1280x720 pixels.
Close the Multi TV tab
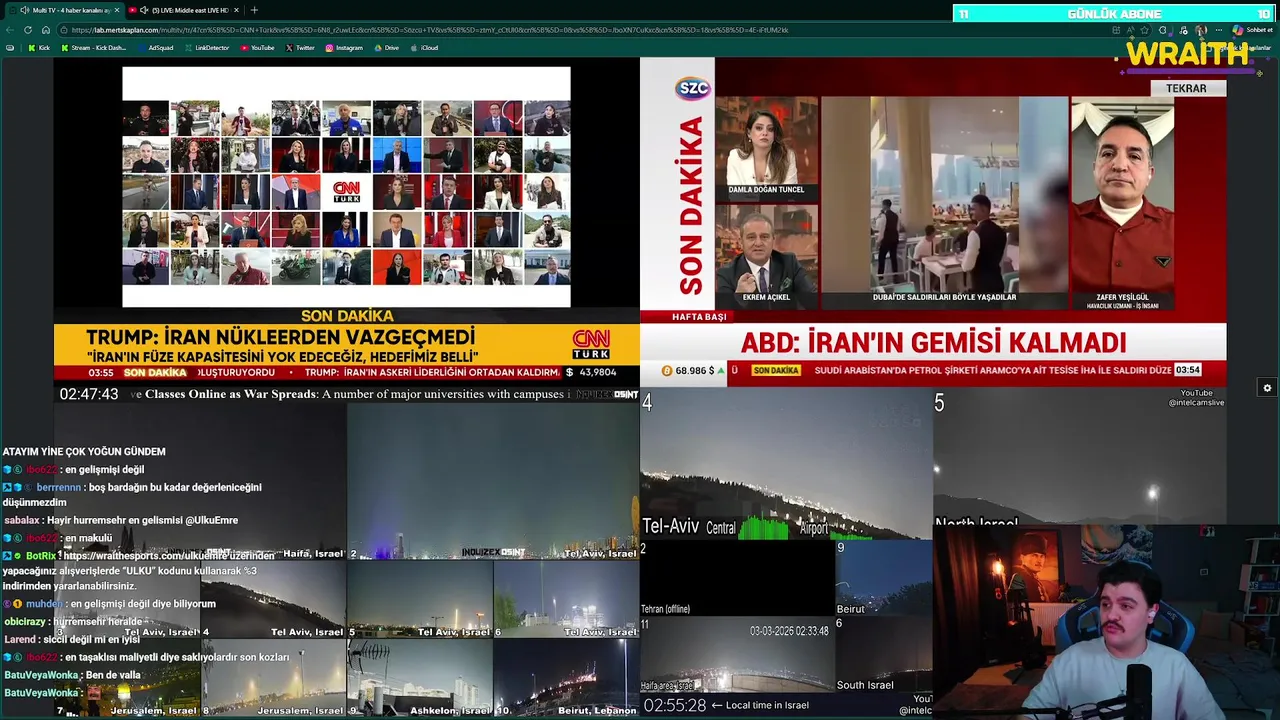click(x=117, y=10)
